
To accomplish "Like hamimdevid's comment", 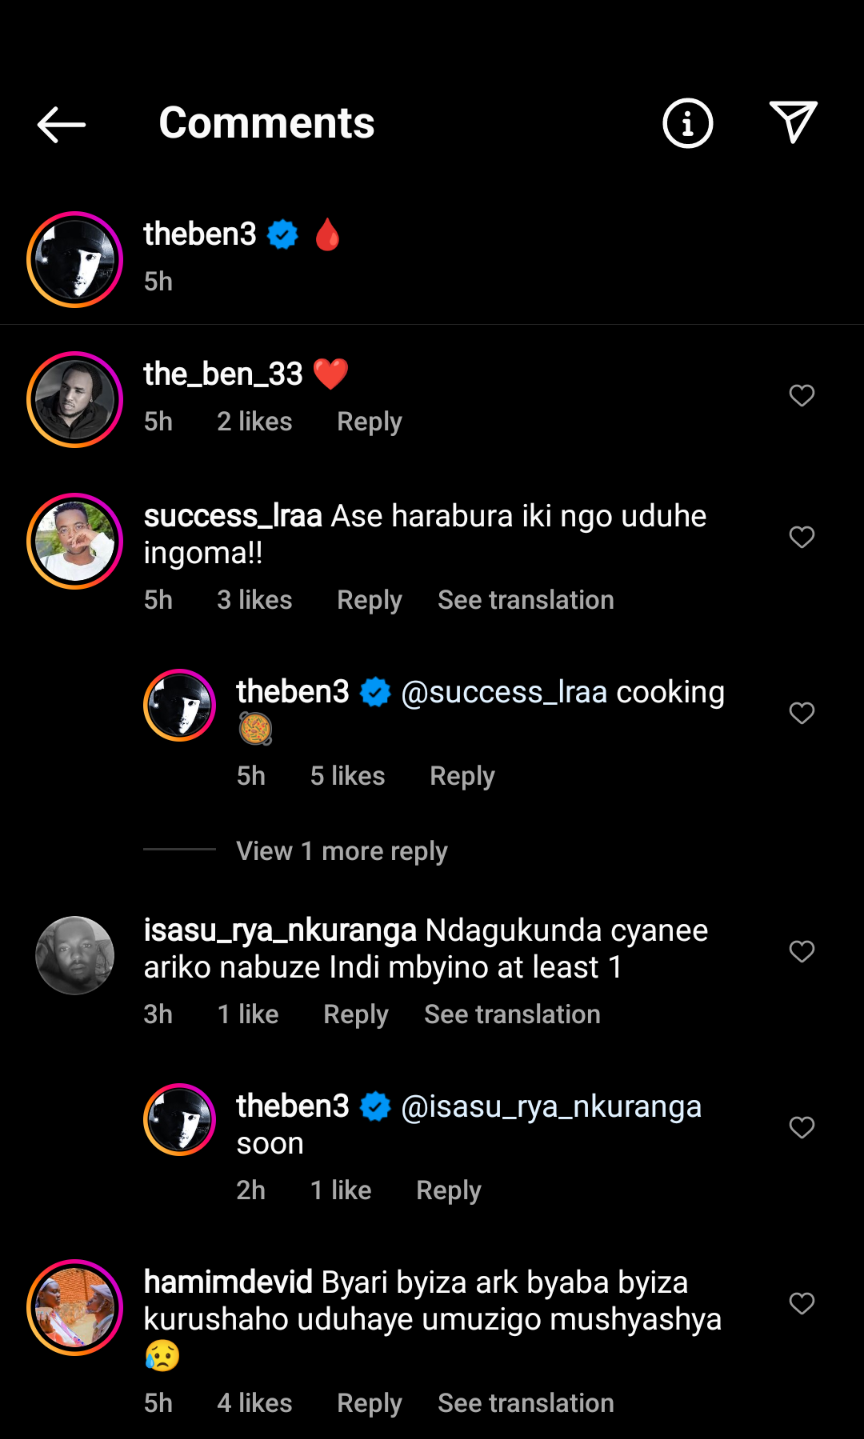I will [802, 1304].
